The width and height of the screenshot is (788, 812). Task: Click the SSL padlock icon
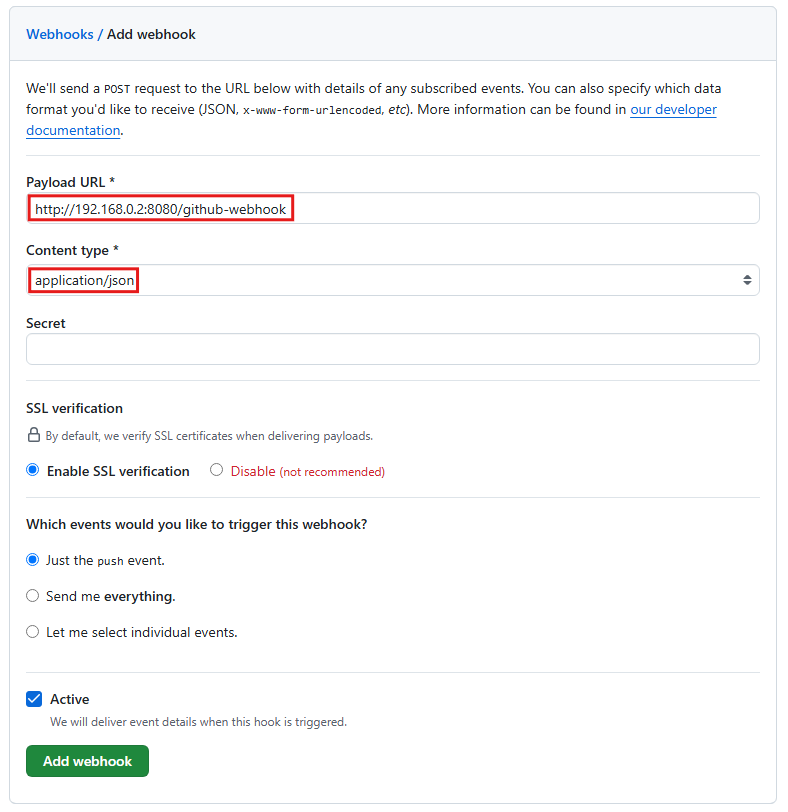[34, 435]
